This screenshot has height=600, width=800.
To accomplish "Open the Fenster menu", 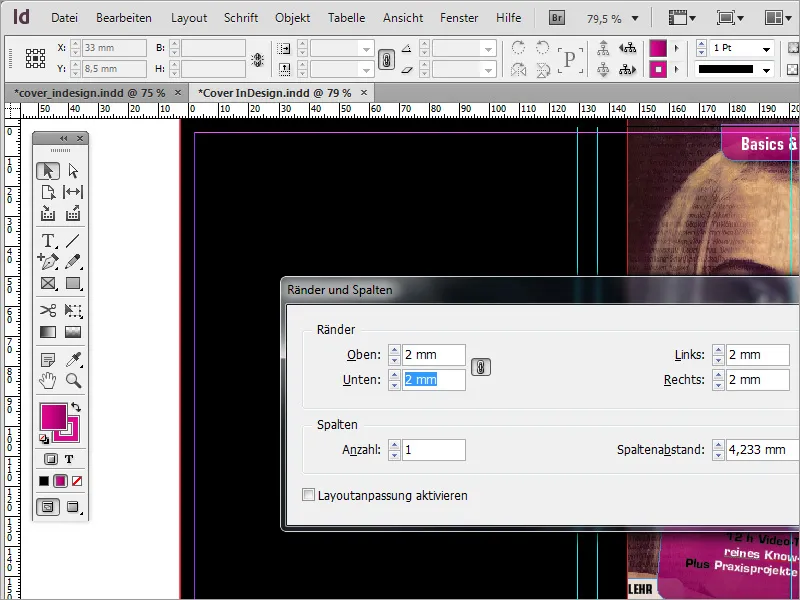I will point(459,18).
